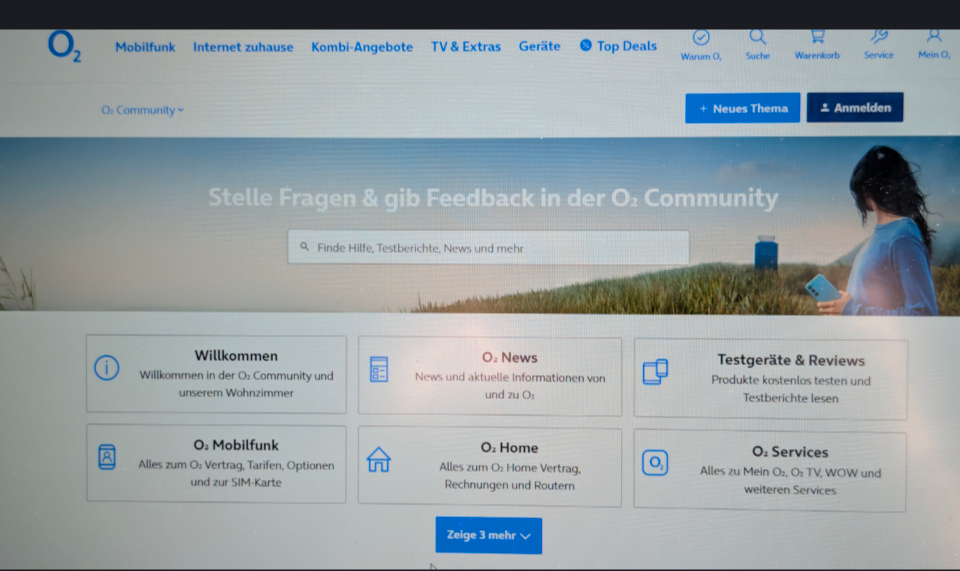Open the Internet zuhause menu

(x=243, y=47)
